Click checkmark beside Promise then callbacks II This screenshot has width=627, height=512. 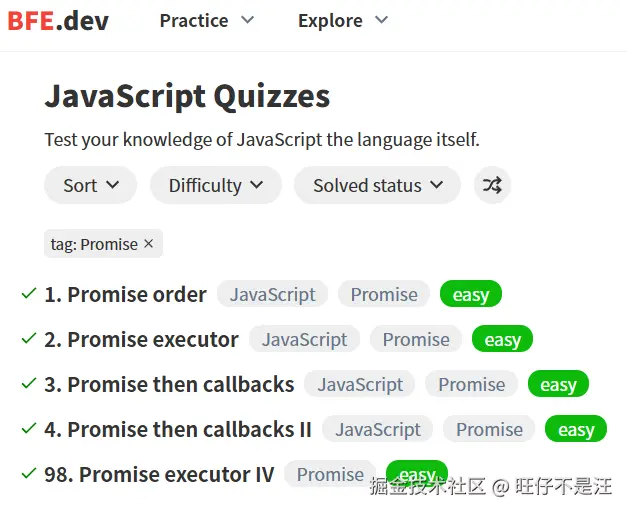[29, 429]
